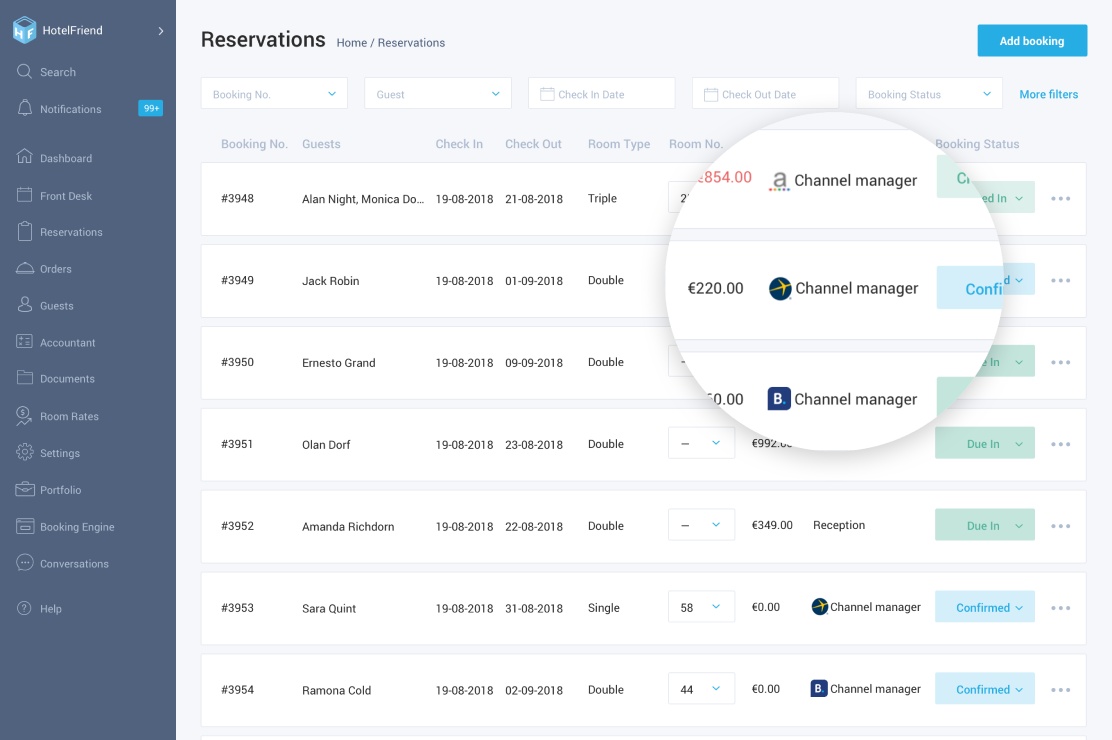This screenshot has width=1112, height=740.
Task: Click the €349.00 amount
Action: [x=772, y=525]
